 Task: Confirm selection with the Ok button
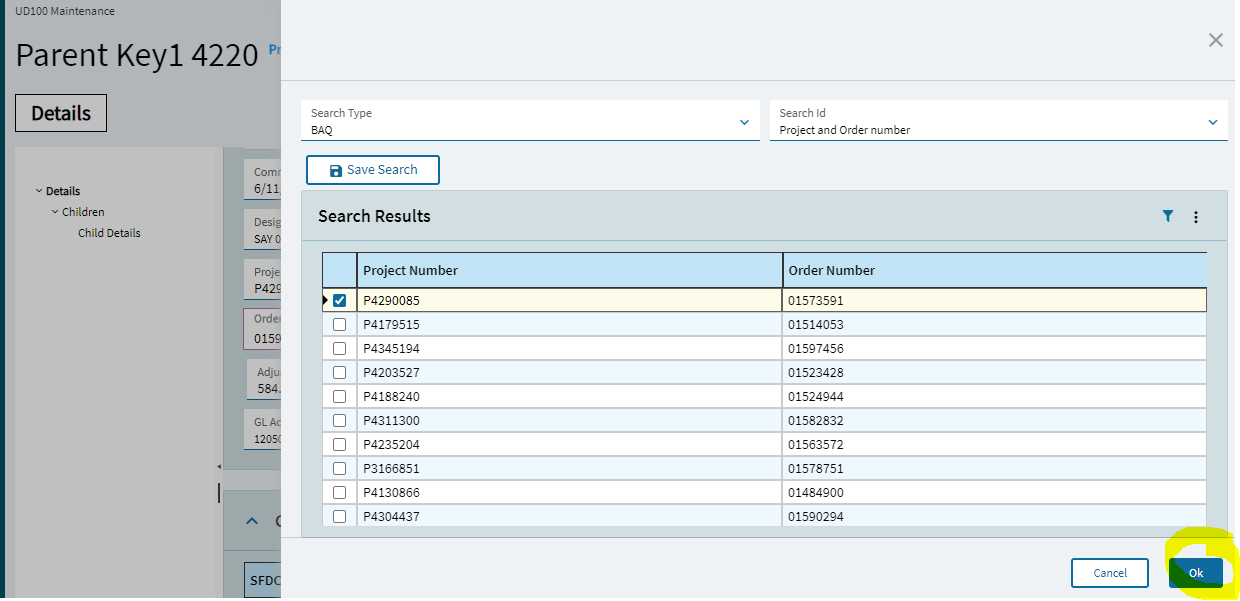(x=1196, y=573)
